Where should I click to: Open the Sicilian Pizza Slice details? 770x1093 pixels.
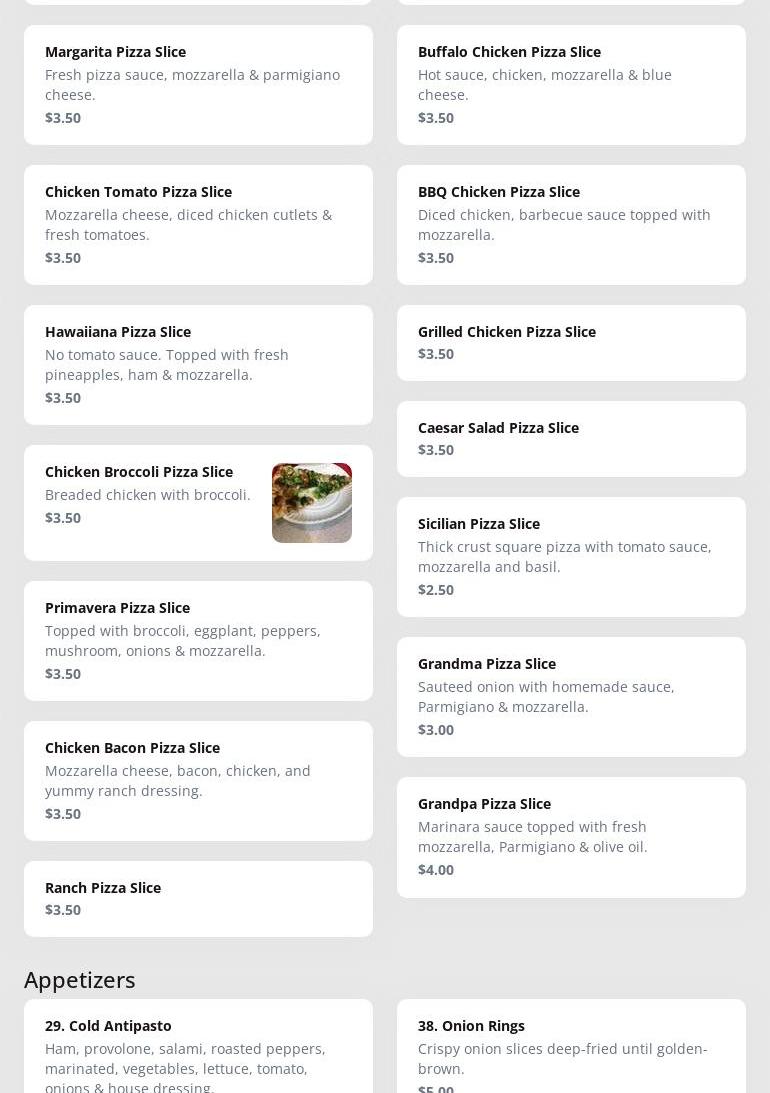pyautogui.click(x=571, y=556)
